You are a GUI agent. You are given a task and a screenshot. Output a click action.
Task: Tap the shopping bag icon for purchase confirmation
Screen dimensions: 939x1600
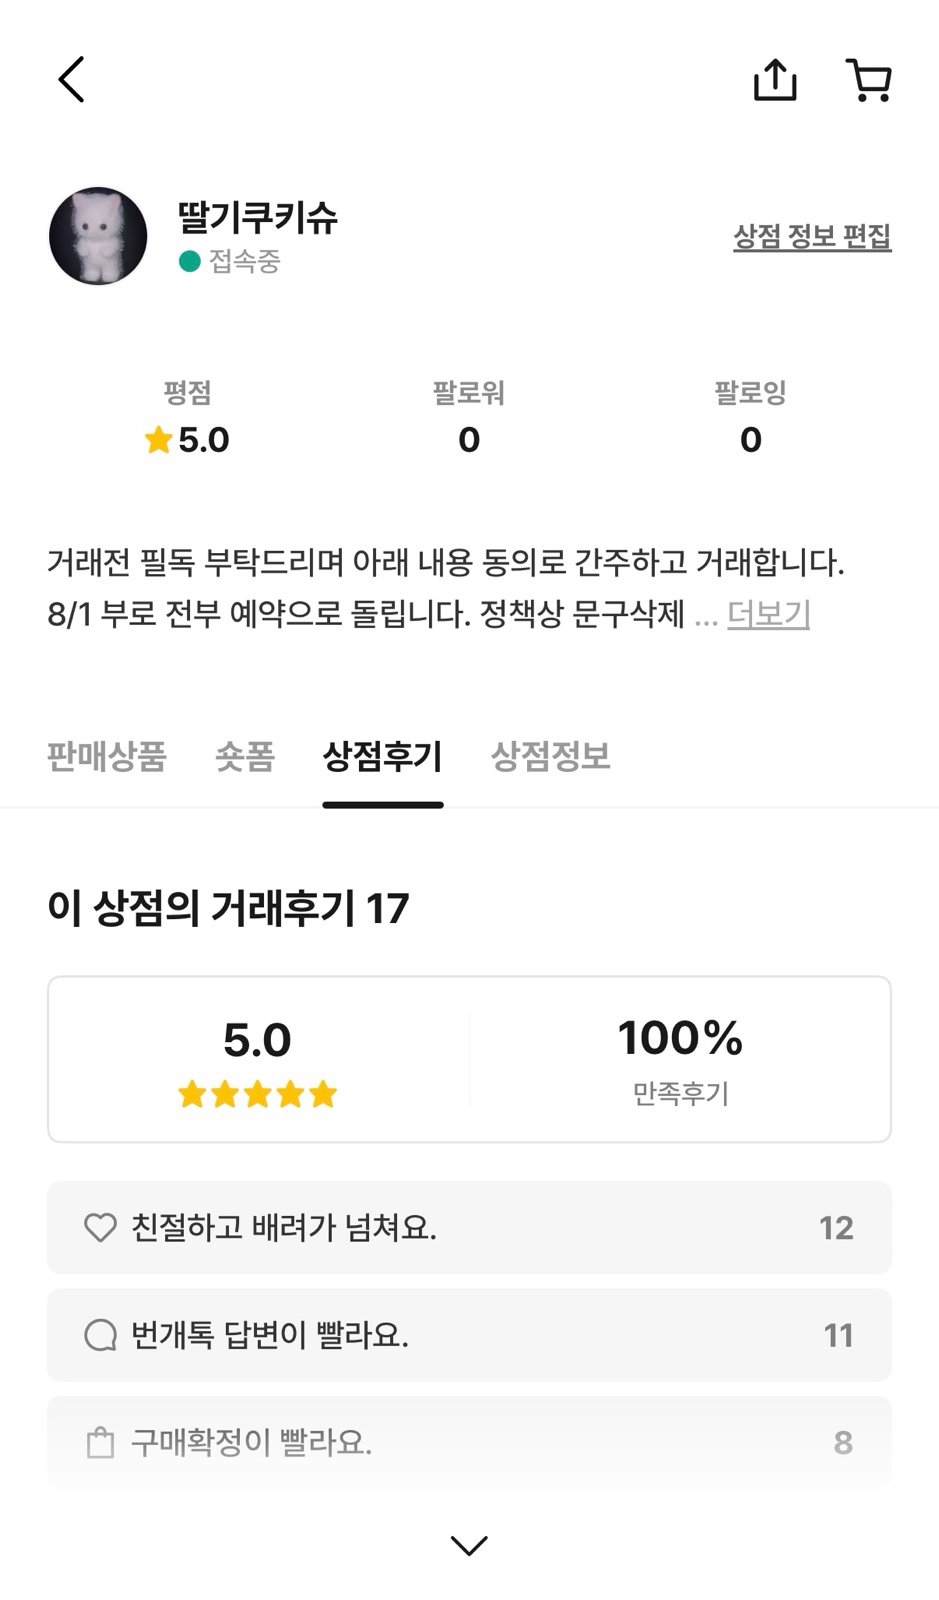(100, 1443)
